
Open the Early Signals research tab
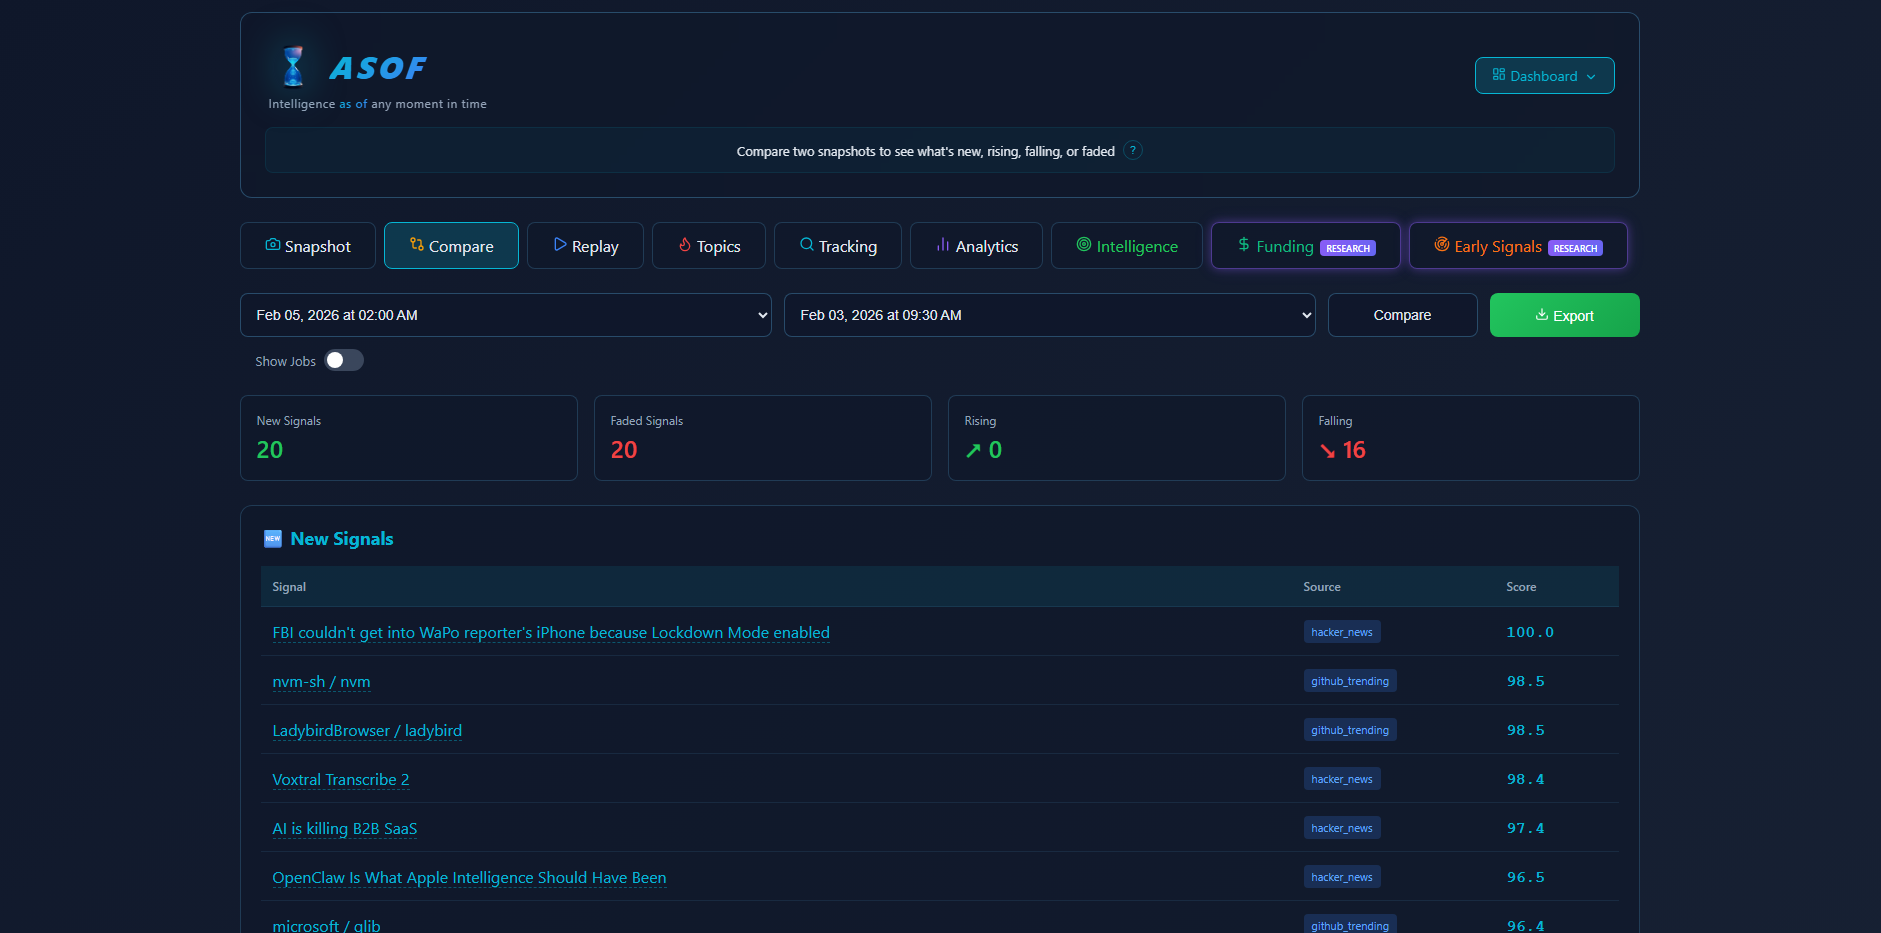[1517, 245]
